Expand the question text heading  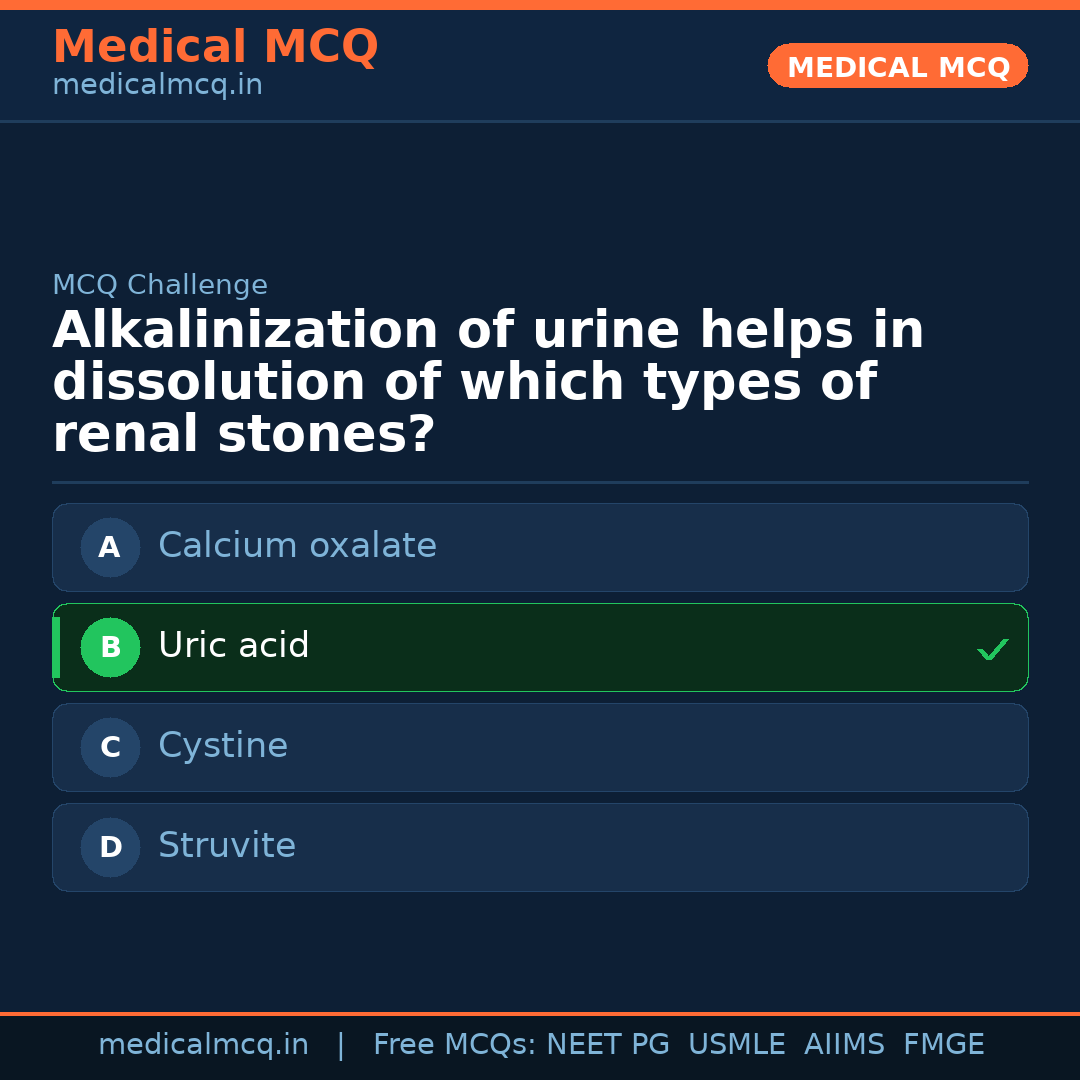click(x=488, y=380)
